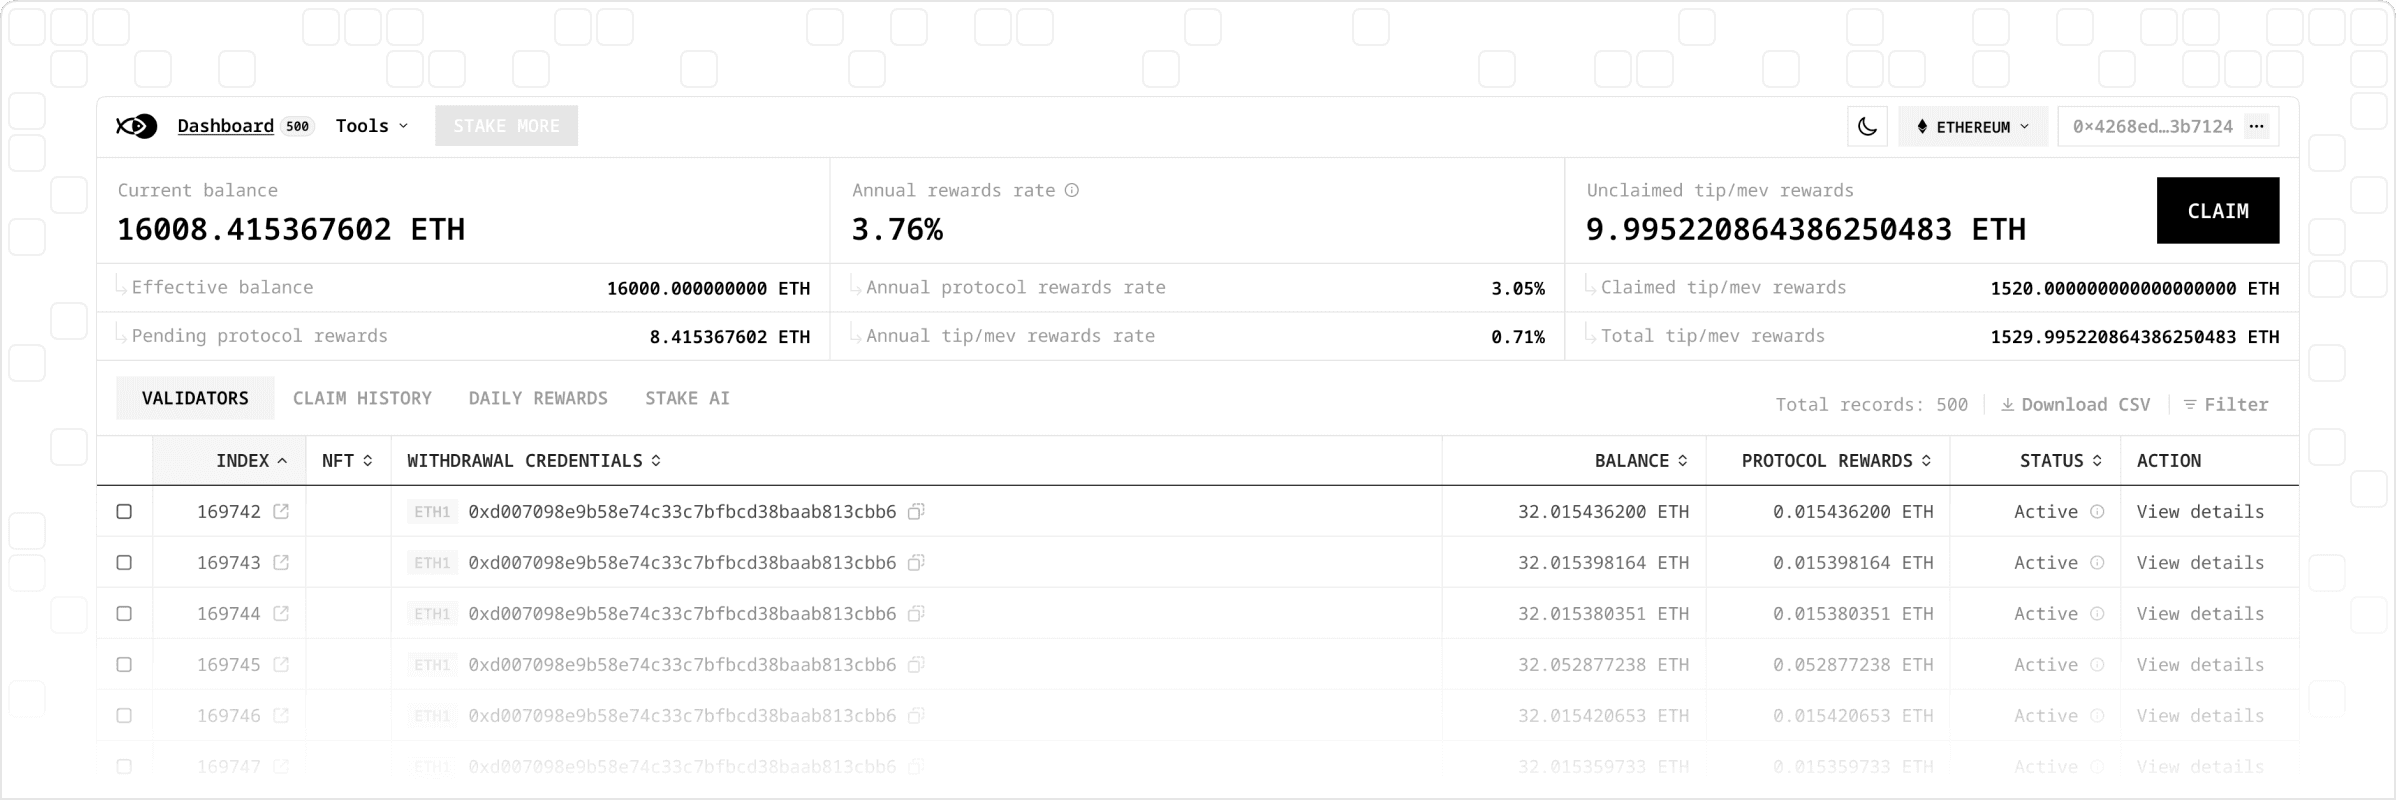Check validator 169746's row checkbox
This screenshot has height=800, width=2396.
click(124, 715)
